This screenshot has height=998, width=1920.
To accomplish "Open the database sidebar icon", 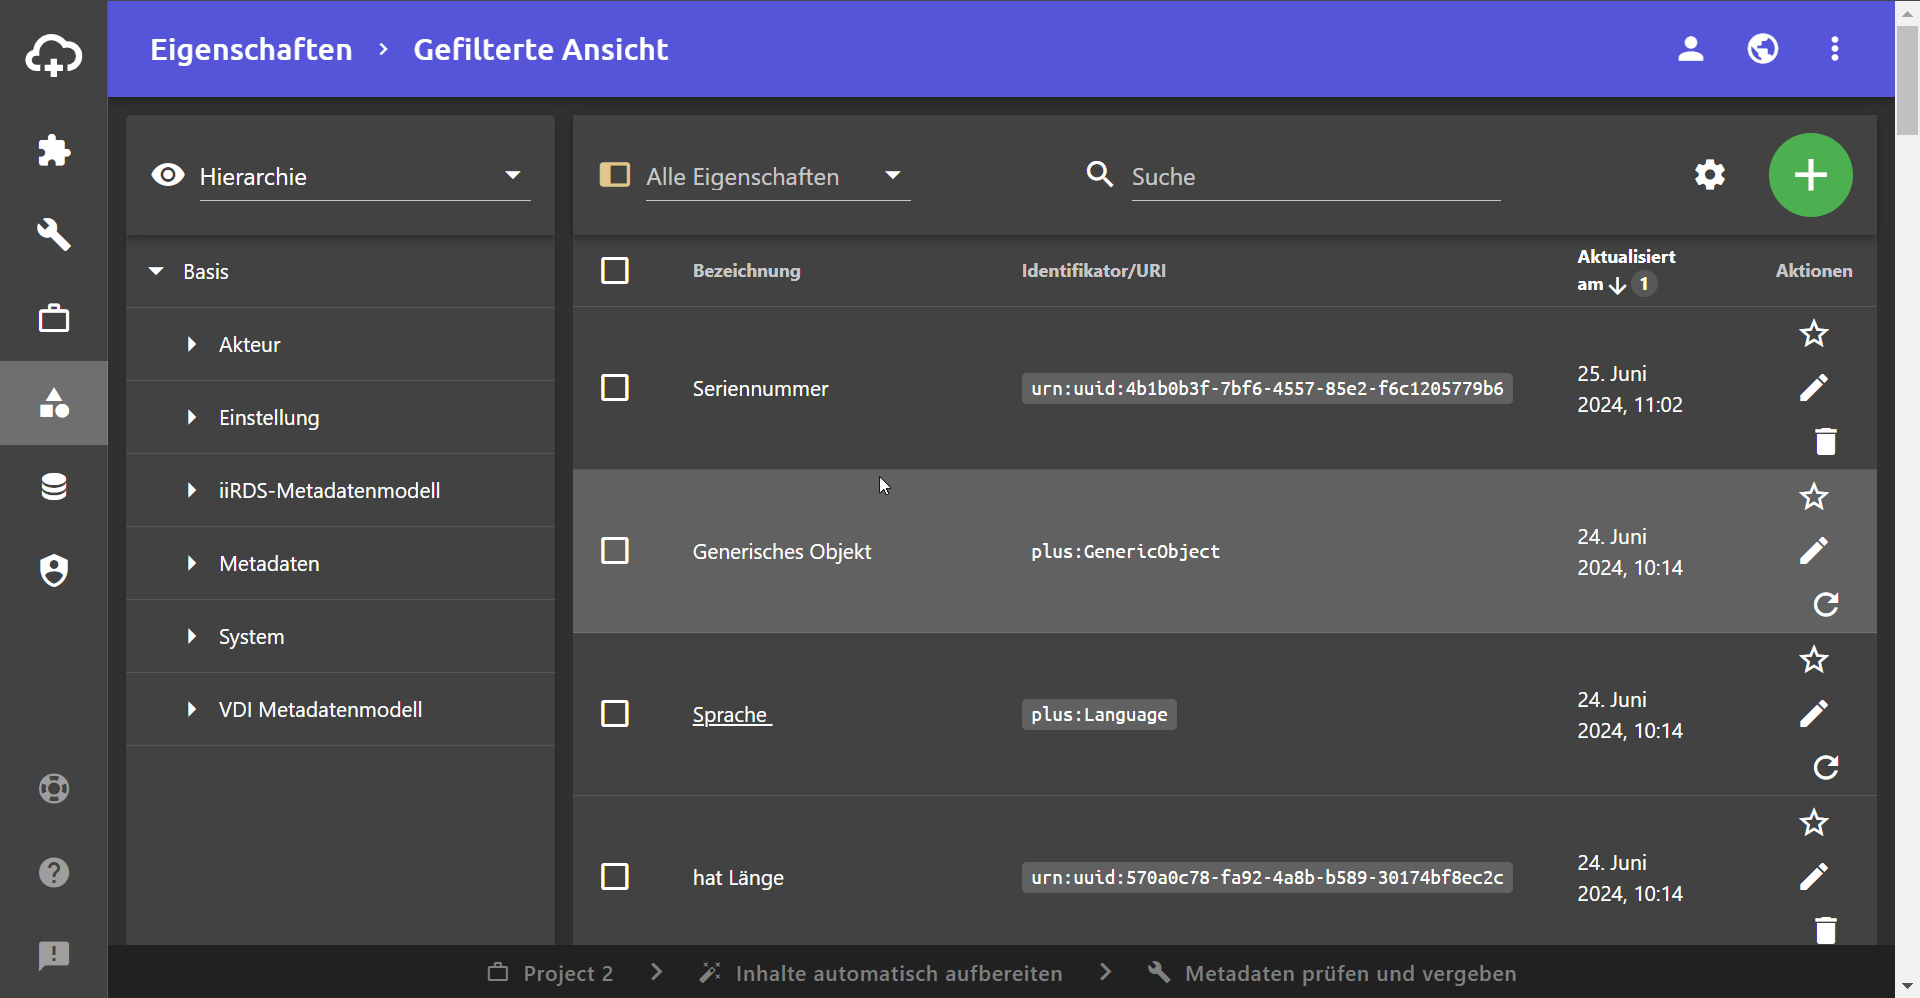I will coord(53,487).
